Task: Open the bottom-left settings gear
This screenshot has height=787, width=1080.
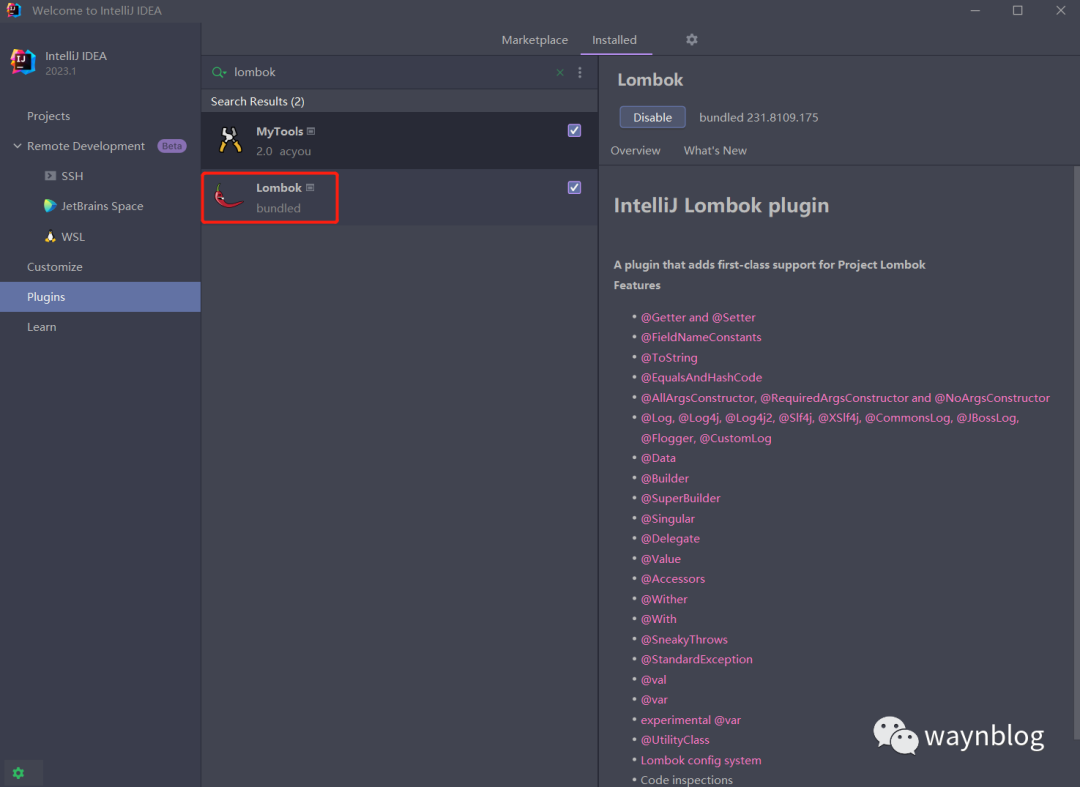Action: pyautogui.click(x=19, y=773)
